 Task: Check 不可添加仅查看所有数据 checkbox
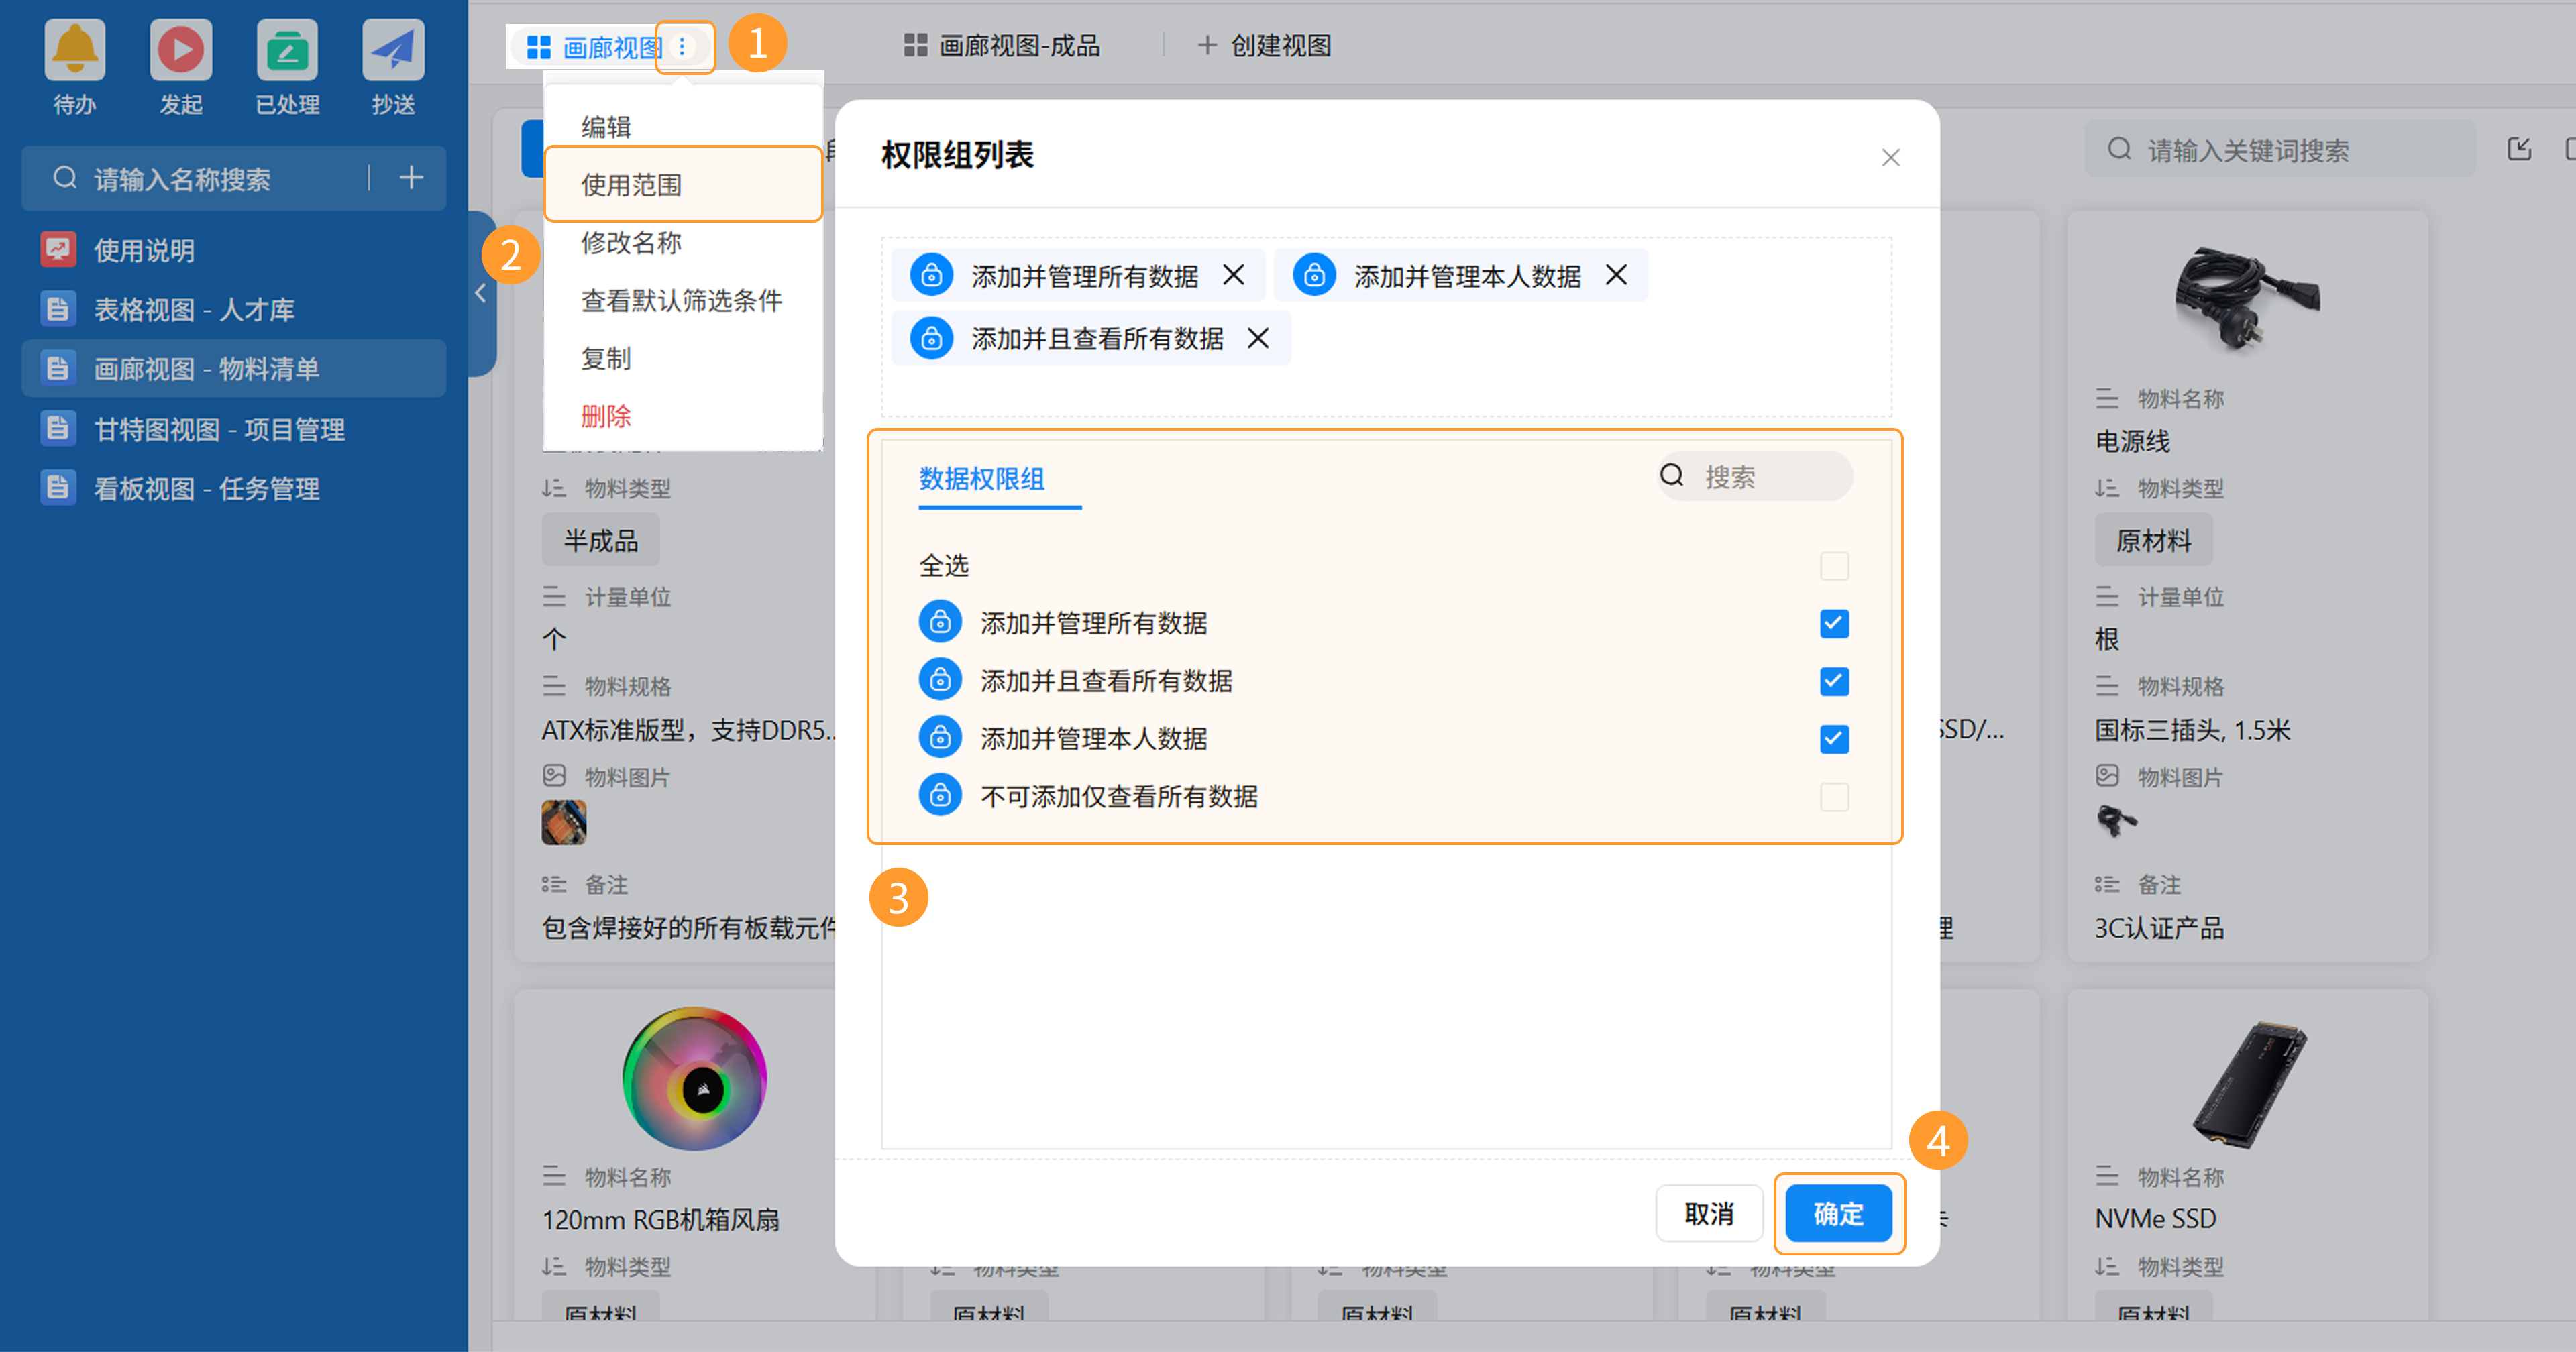click(1834, 797)
